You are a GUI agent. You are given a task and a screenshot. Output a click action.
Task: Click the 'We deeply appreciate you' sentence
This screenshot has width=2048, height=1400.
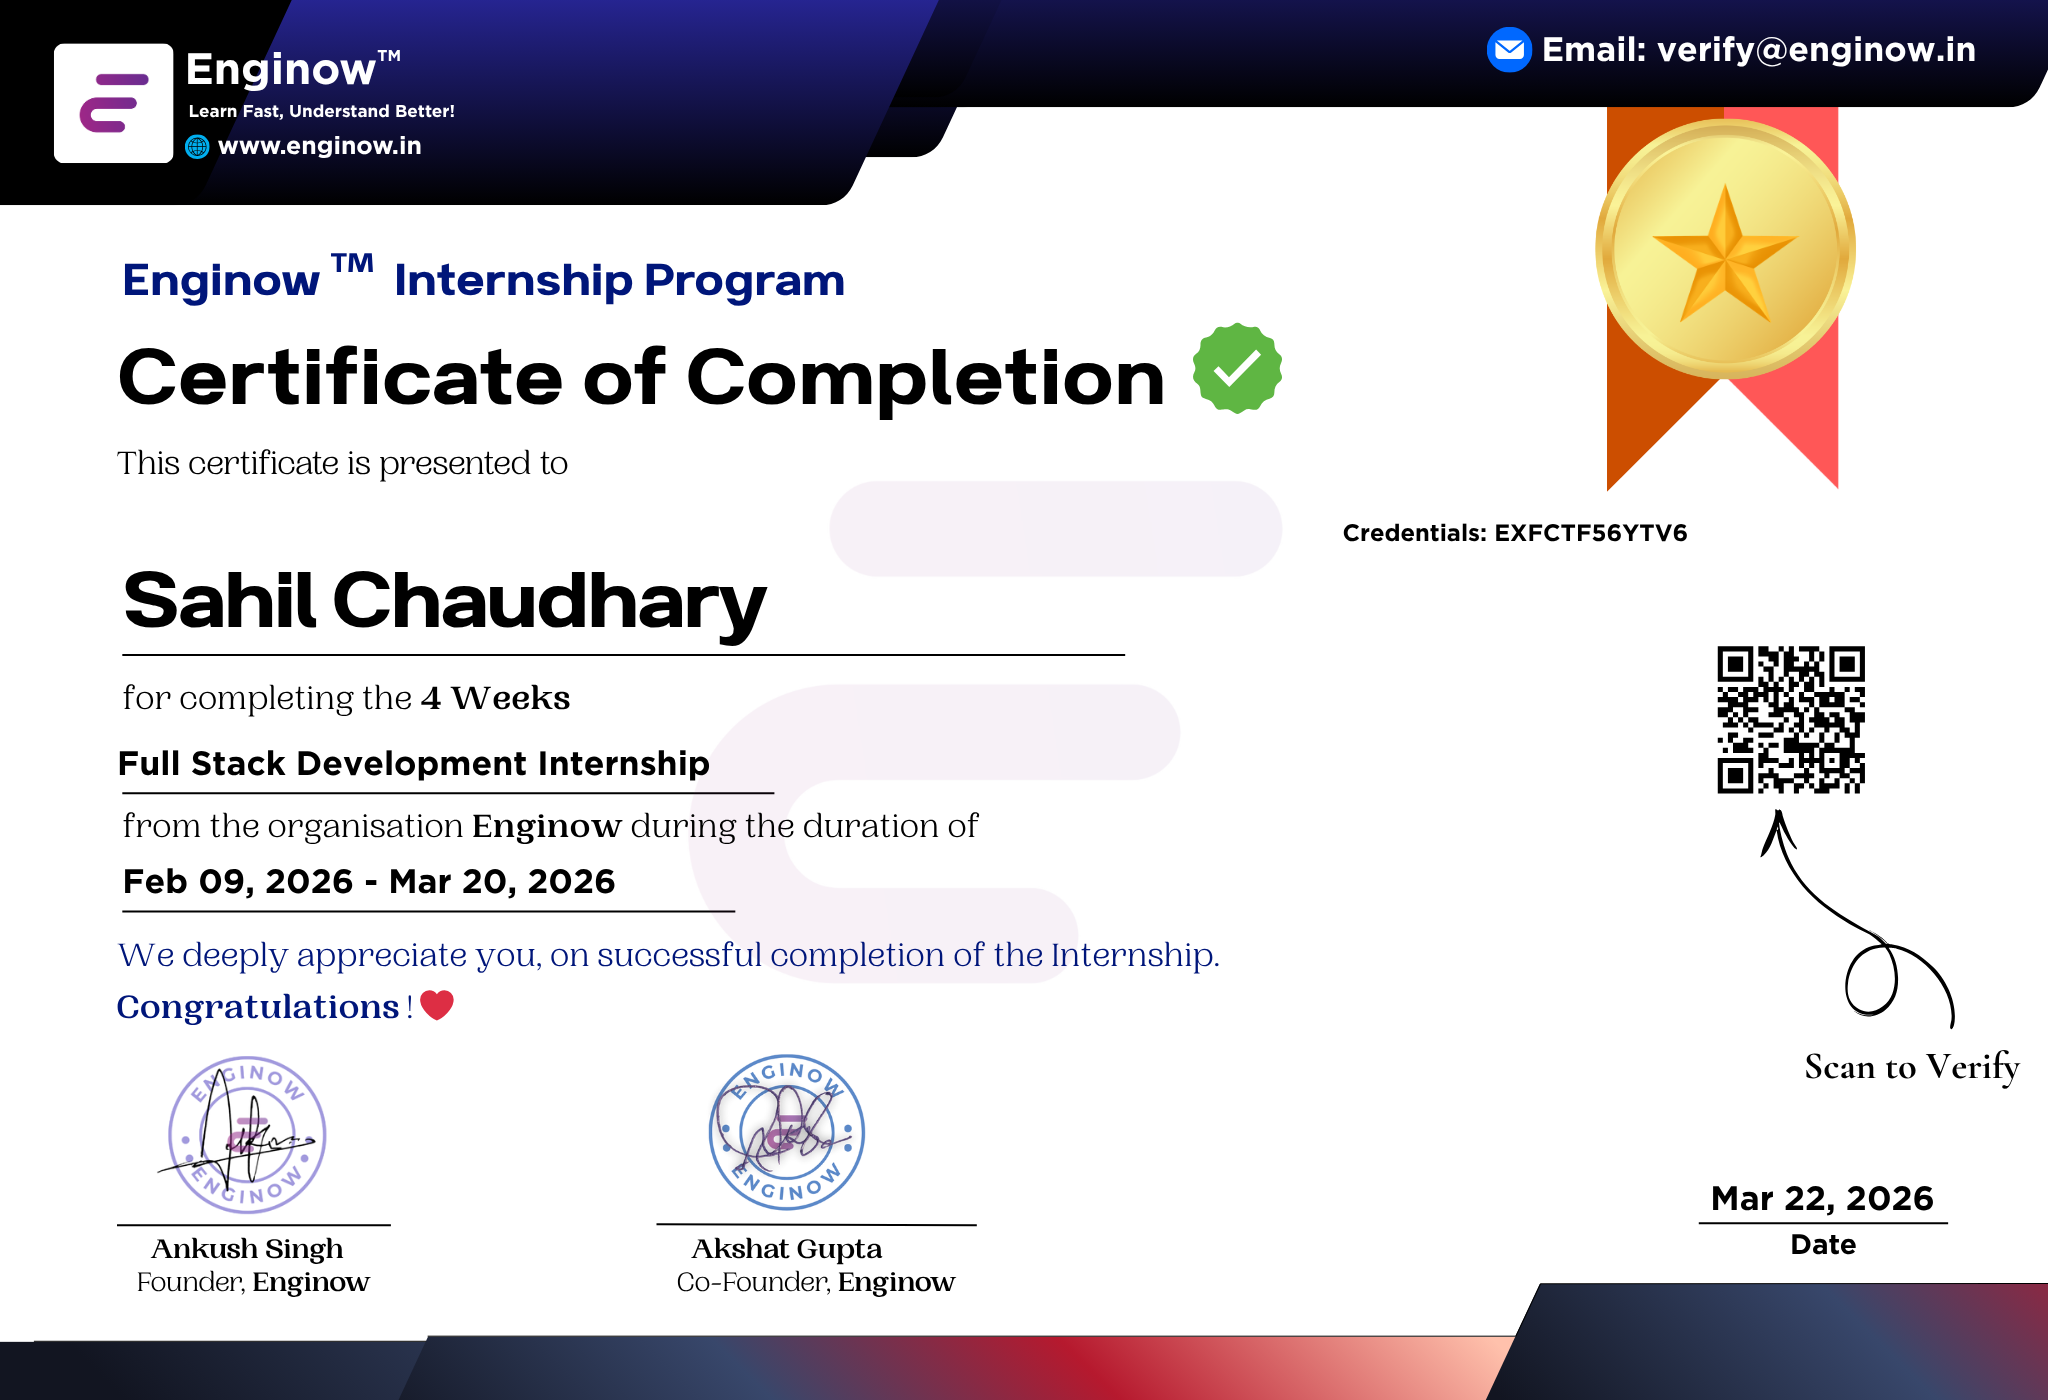tap(669, 955)
